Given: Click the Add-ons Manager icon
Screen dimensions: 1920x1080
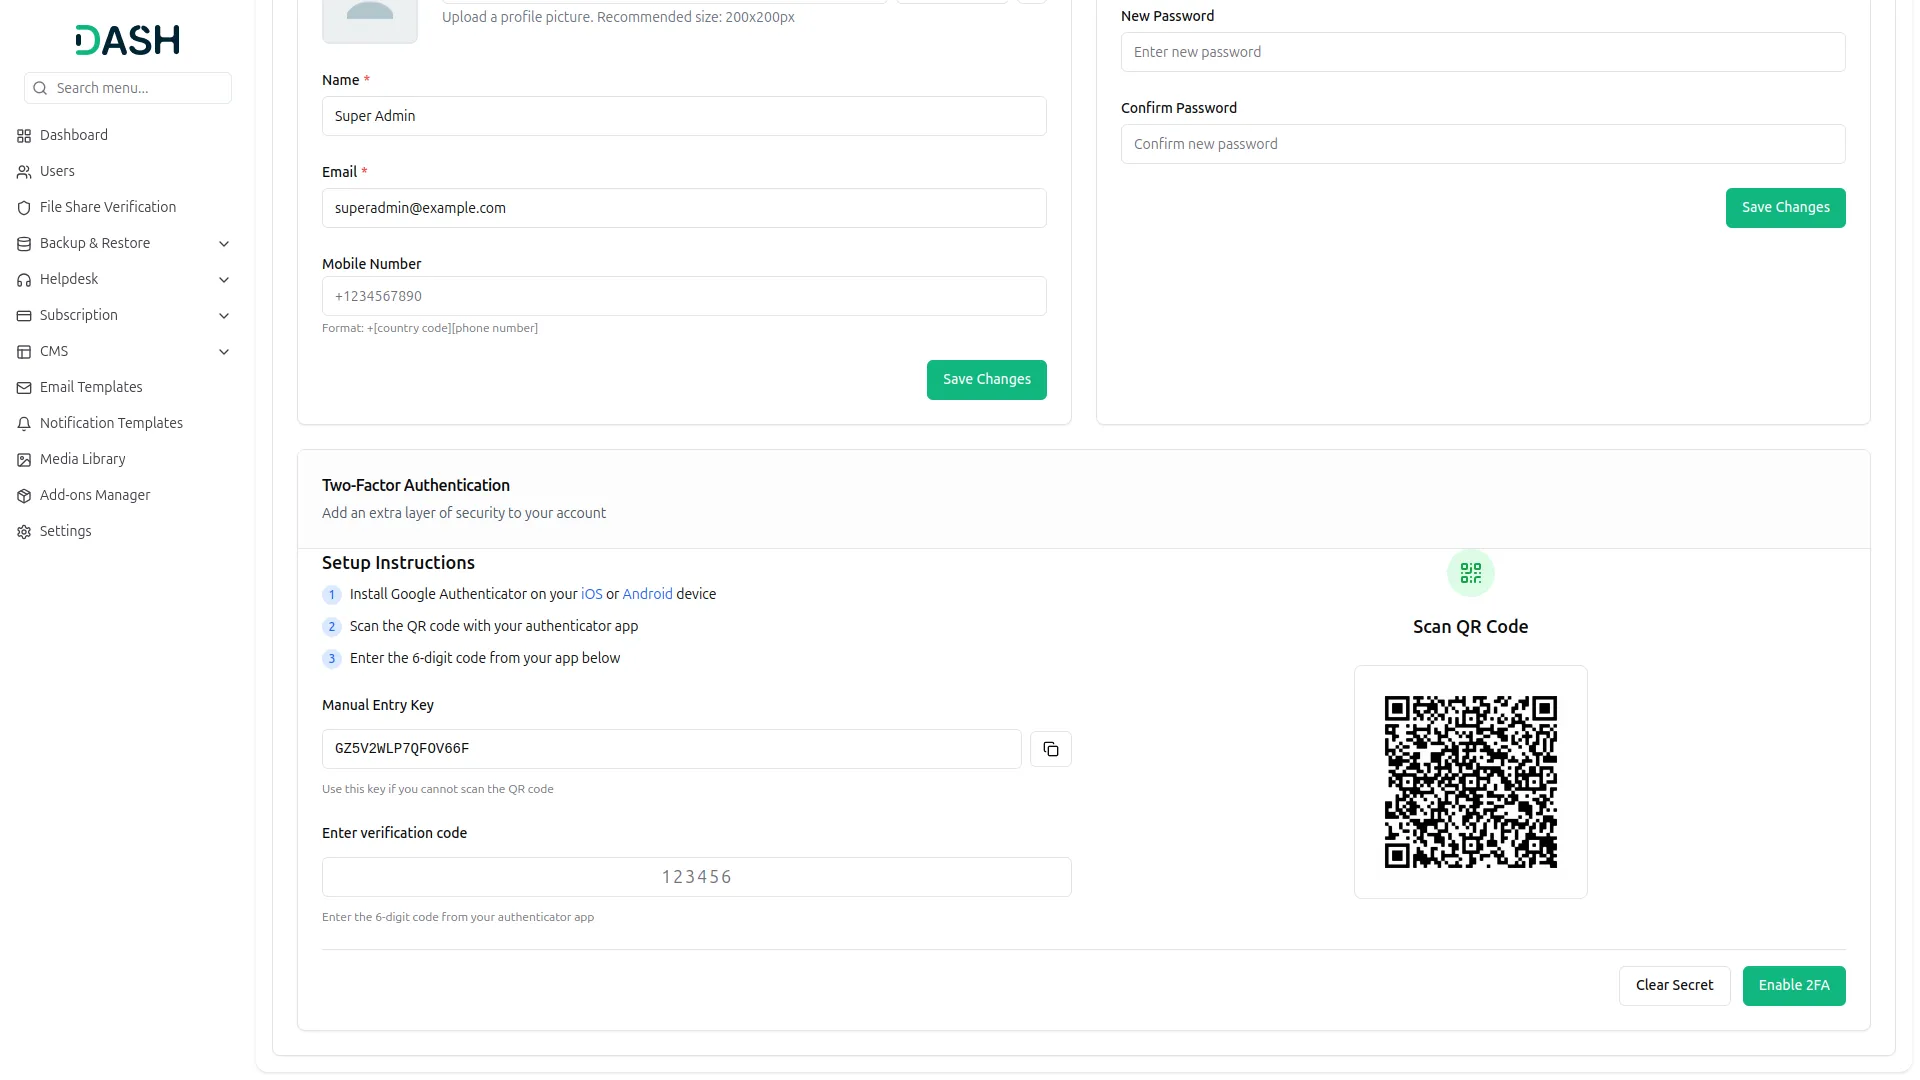Looking at the screenshot, I should click(22, 495).
